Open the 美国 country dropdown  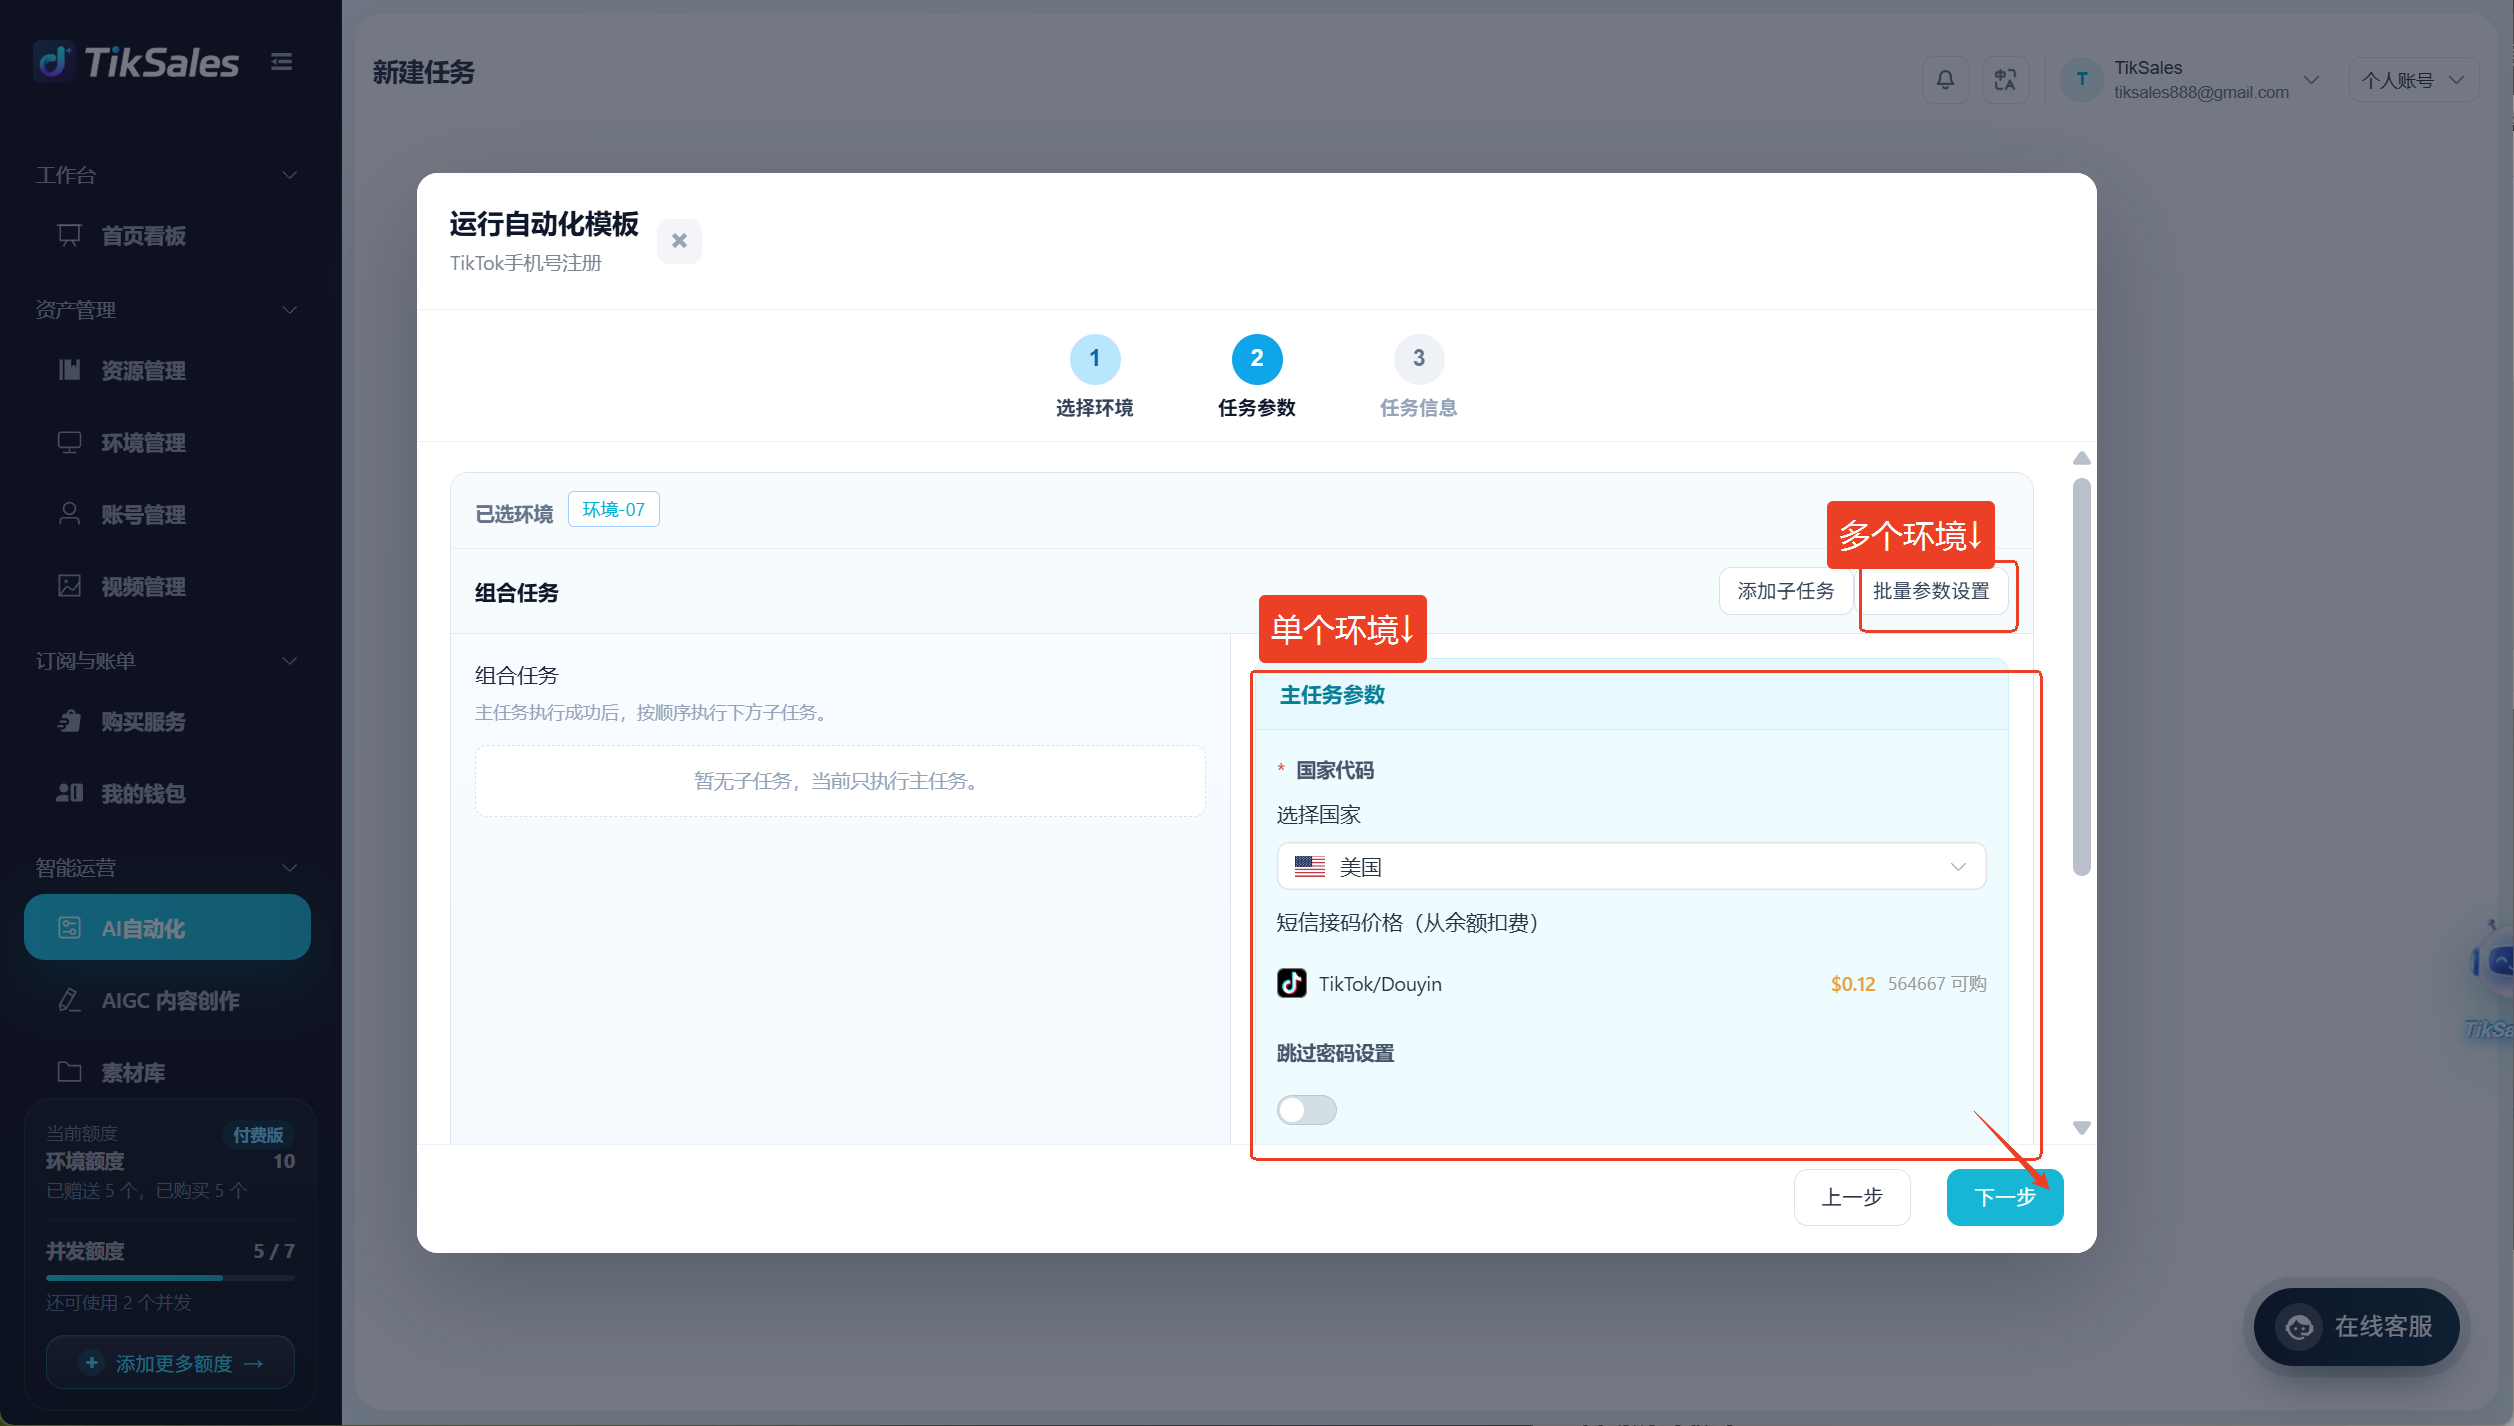[1631, 867]
